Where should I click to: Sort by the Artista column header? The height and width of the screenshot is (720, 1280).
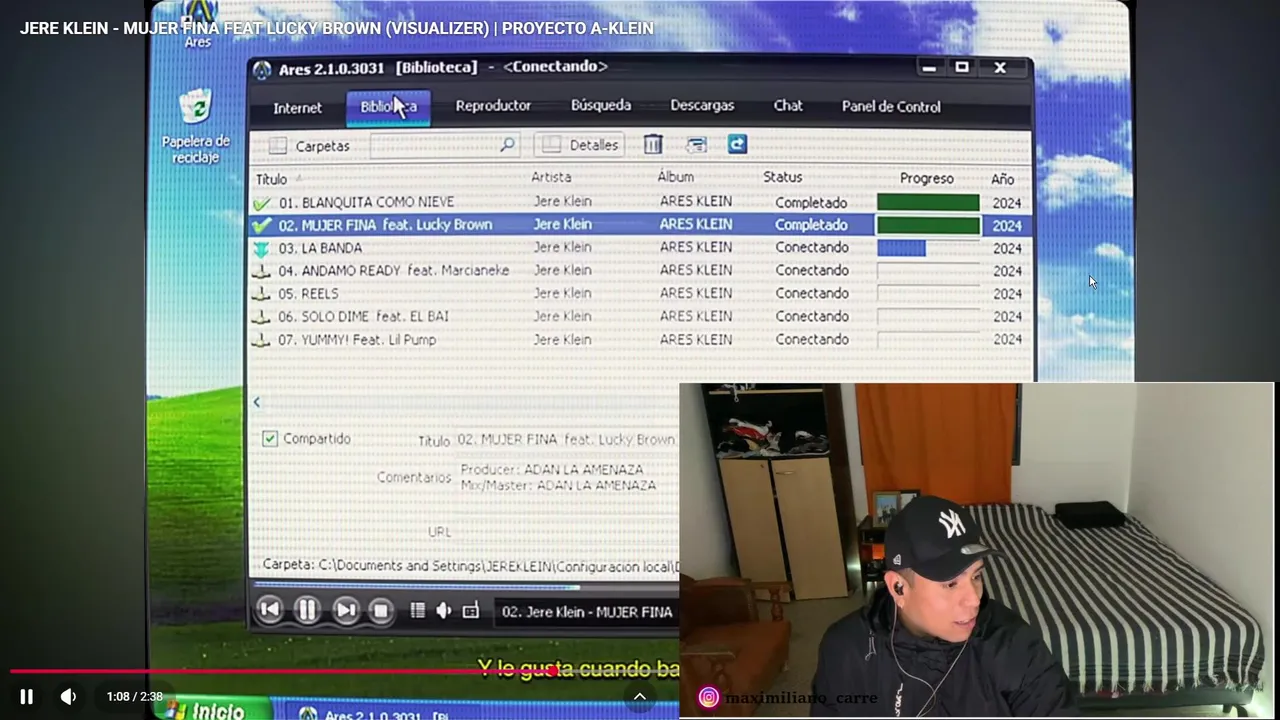click(x=551, y=177)
